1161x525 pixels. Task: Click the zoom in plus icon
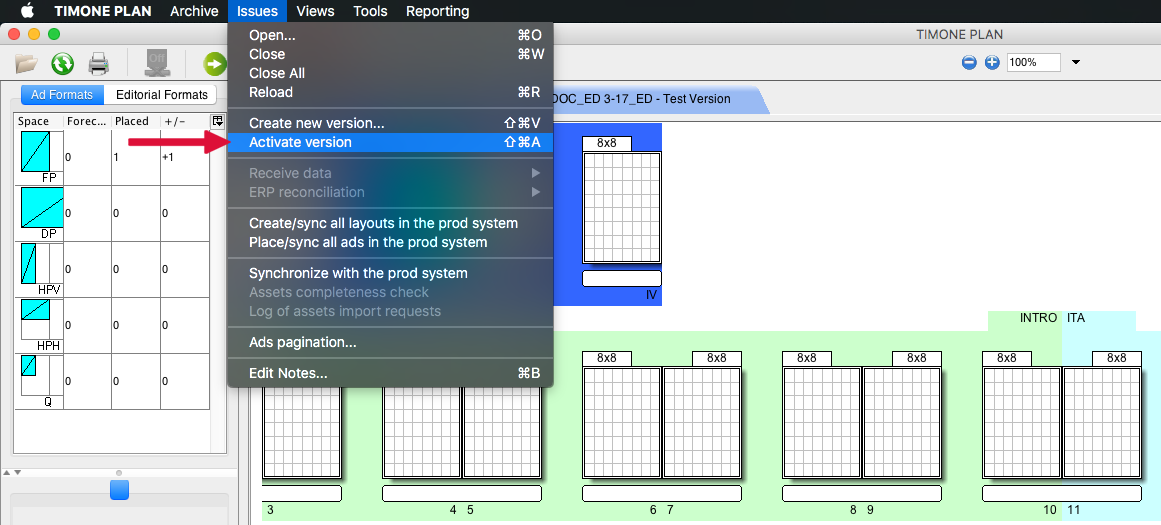tap(992, 62)
